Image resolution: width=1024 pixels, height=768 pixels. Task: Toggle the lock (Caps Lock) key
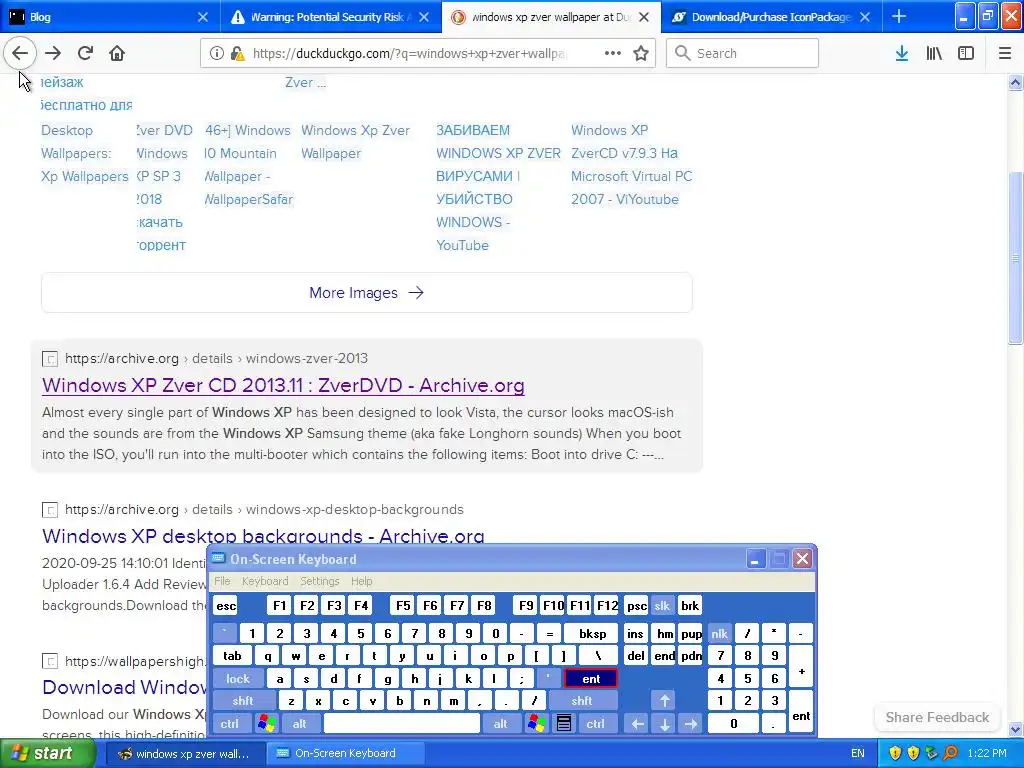[238, 679]
